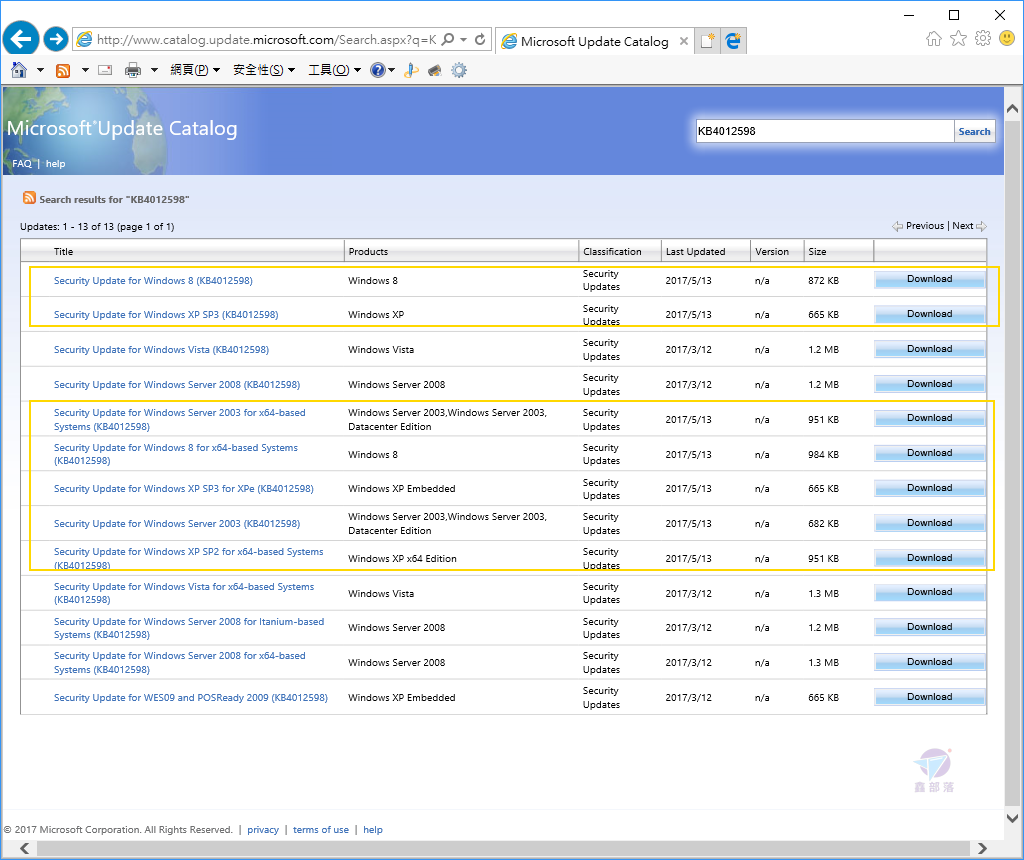Click the RSS feeds icon in command bar
1024x860 pixels.
tap(63, 71)
